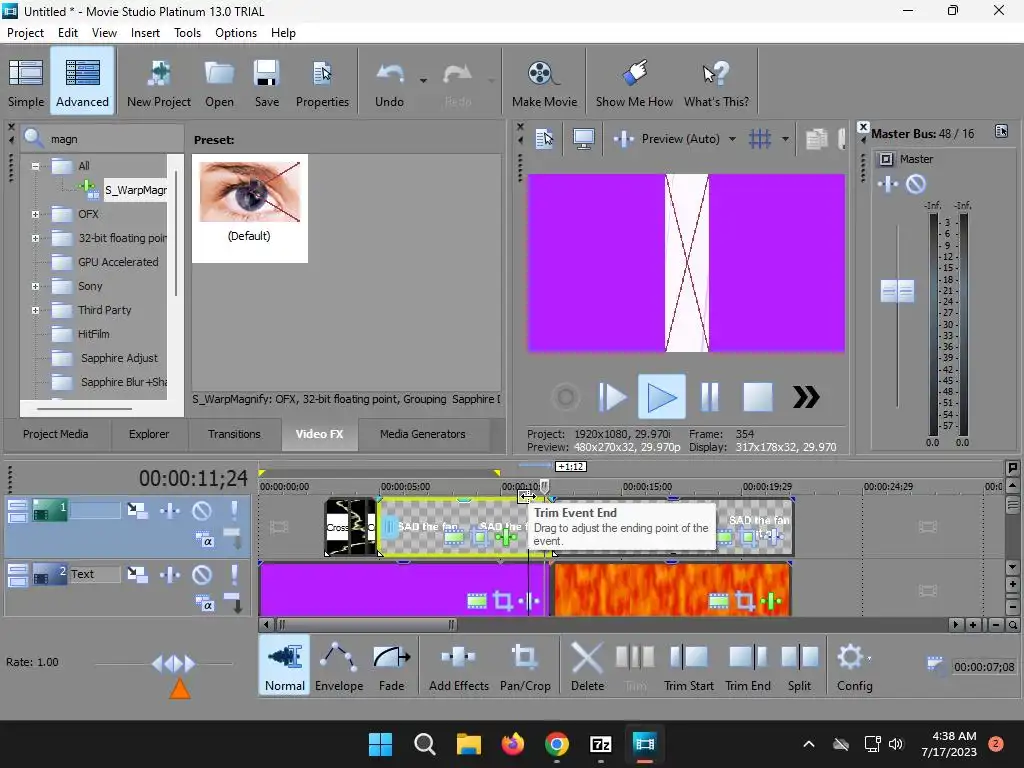Click Add Effects tool
The width and height of the screenshot is (1024, 768).
(458, 665)
